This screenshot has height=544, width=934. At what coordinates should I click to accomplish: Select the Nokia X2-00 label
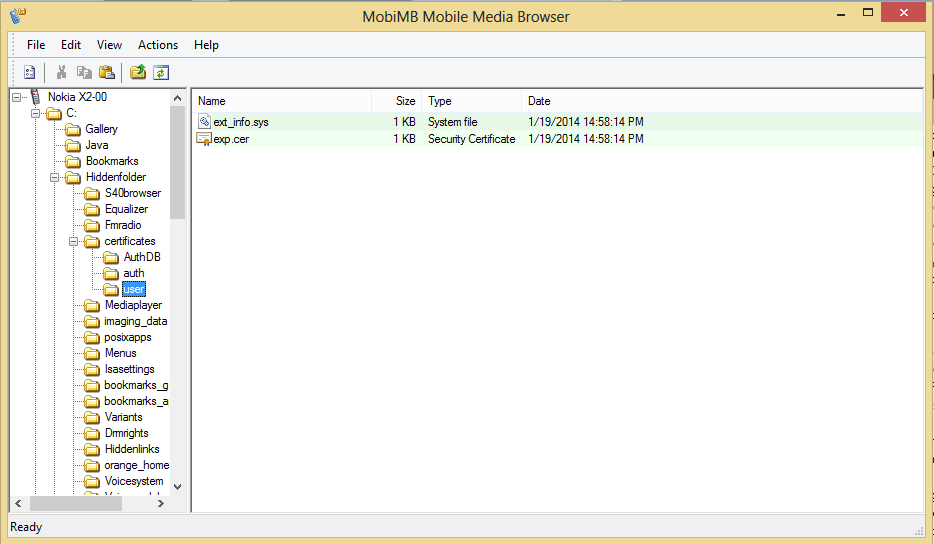(77, 97)
